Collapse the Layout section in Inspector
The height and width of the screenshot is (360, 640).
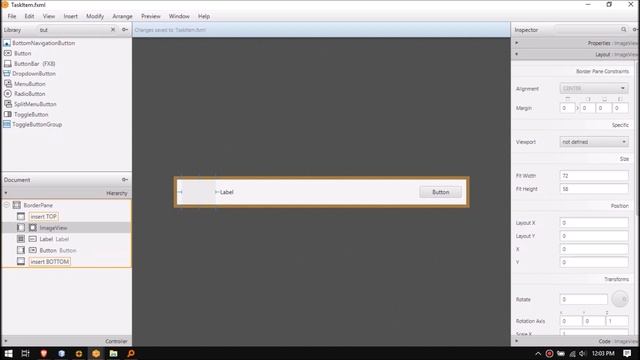click(517, 54)
